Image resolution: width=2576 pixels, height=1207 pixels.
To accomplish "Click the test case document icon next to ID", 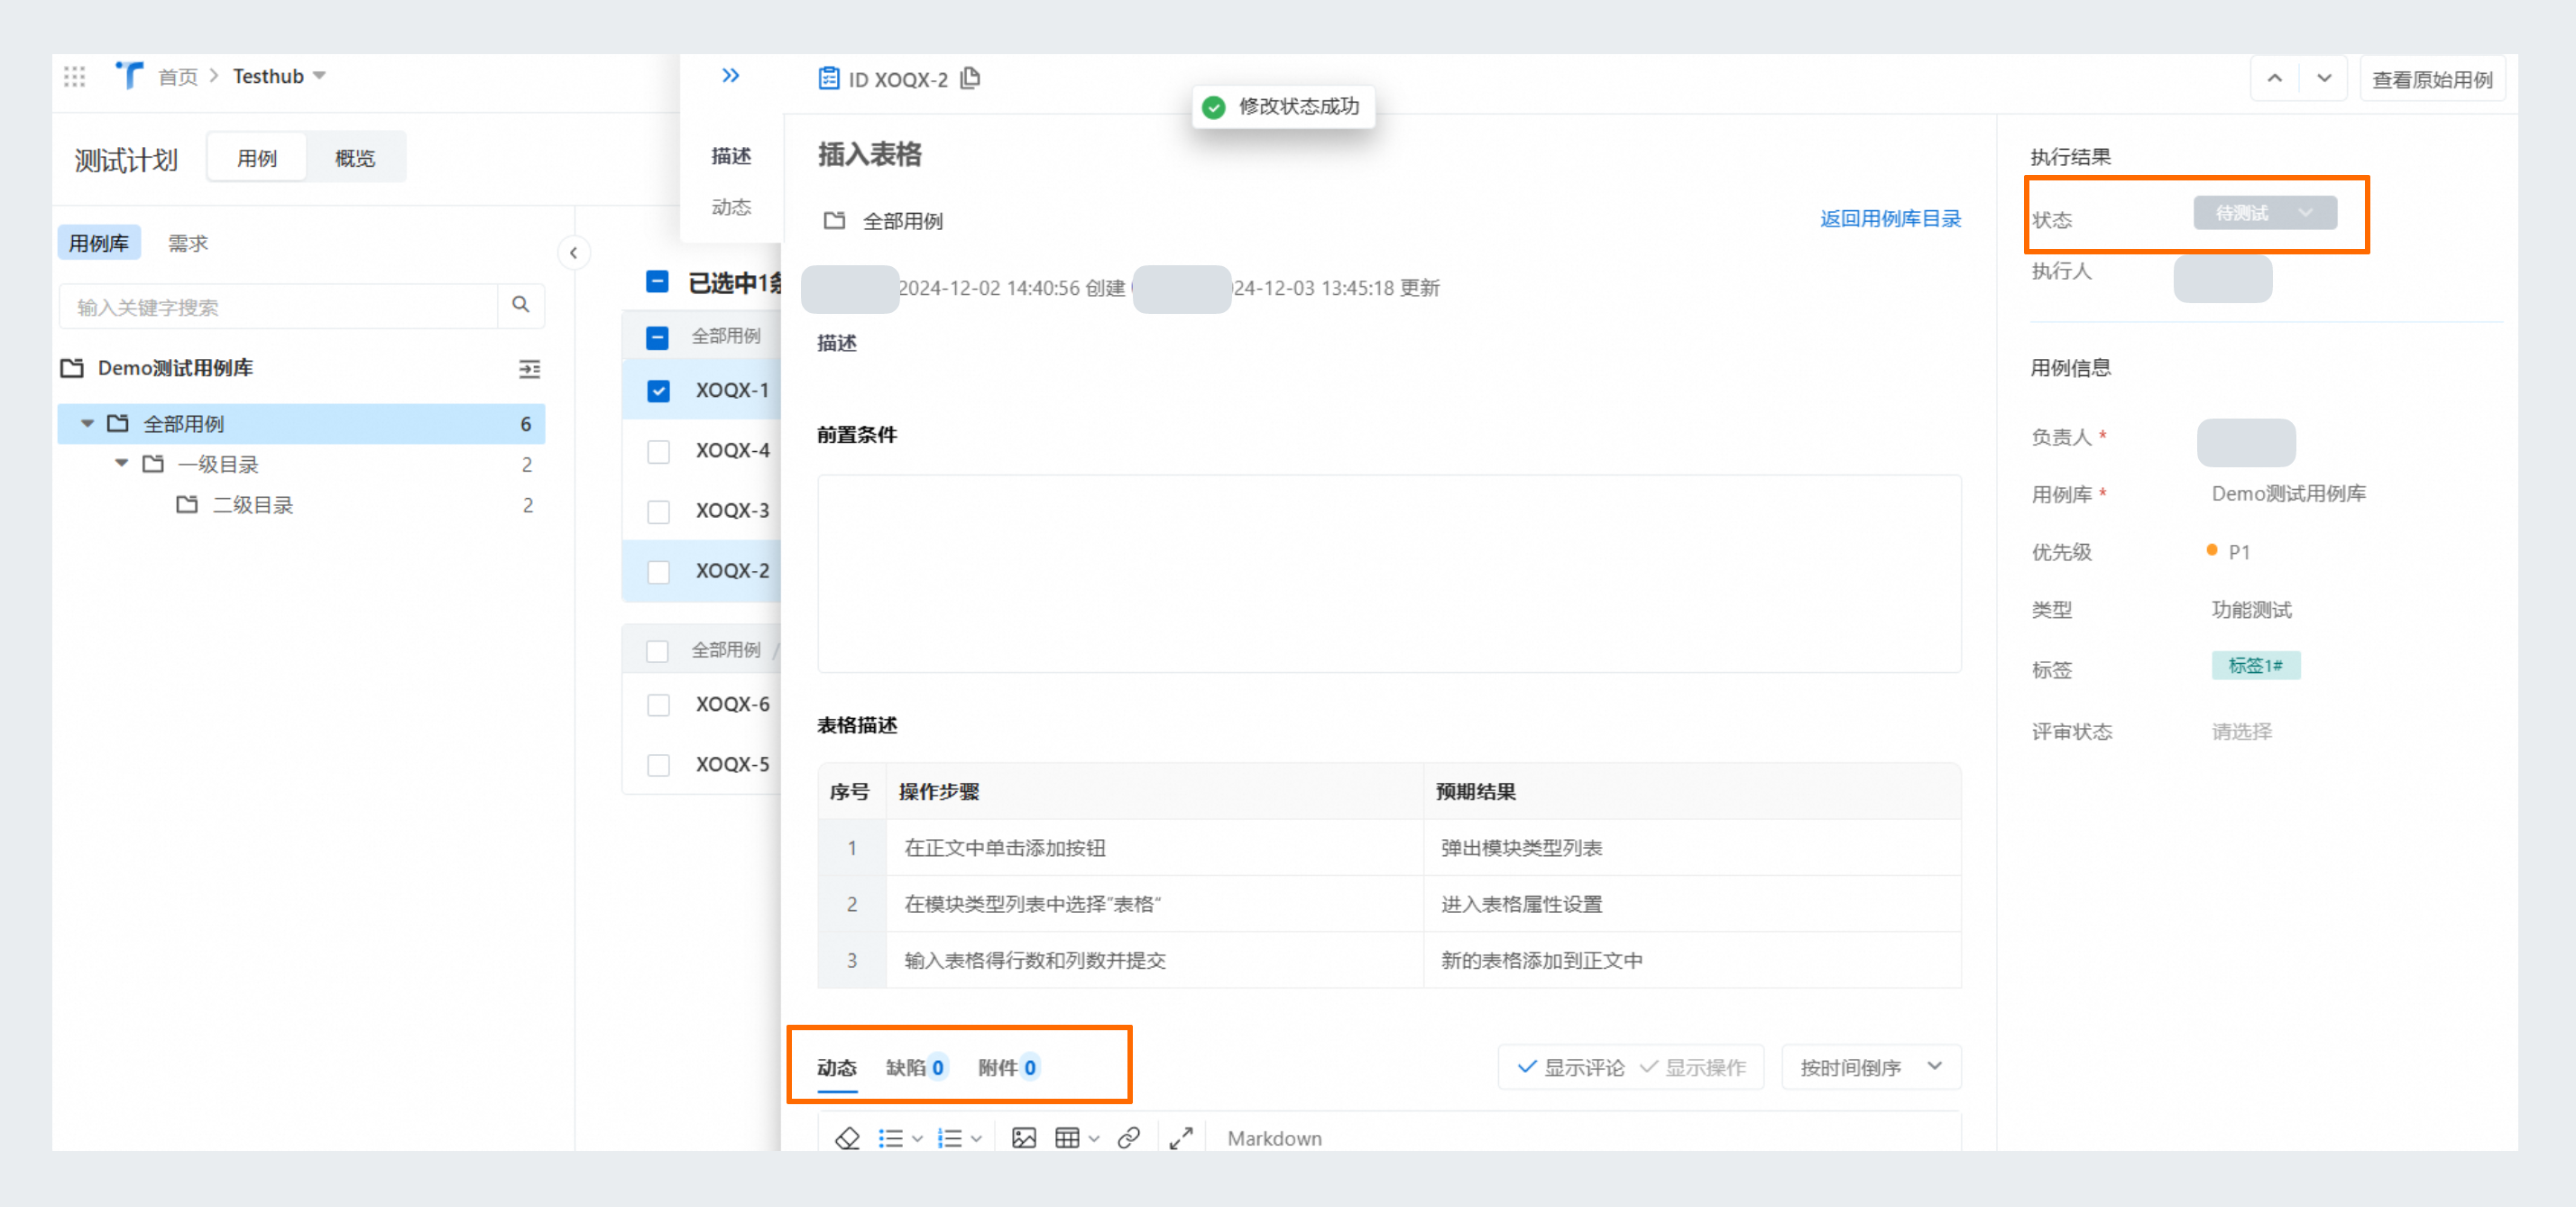I will (828, 78).
